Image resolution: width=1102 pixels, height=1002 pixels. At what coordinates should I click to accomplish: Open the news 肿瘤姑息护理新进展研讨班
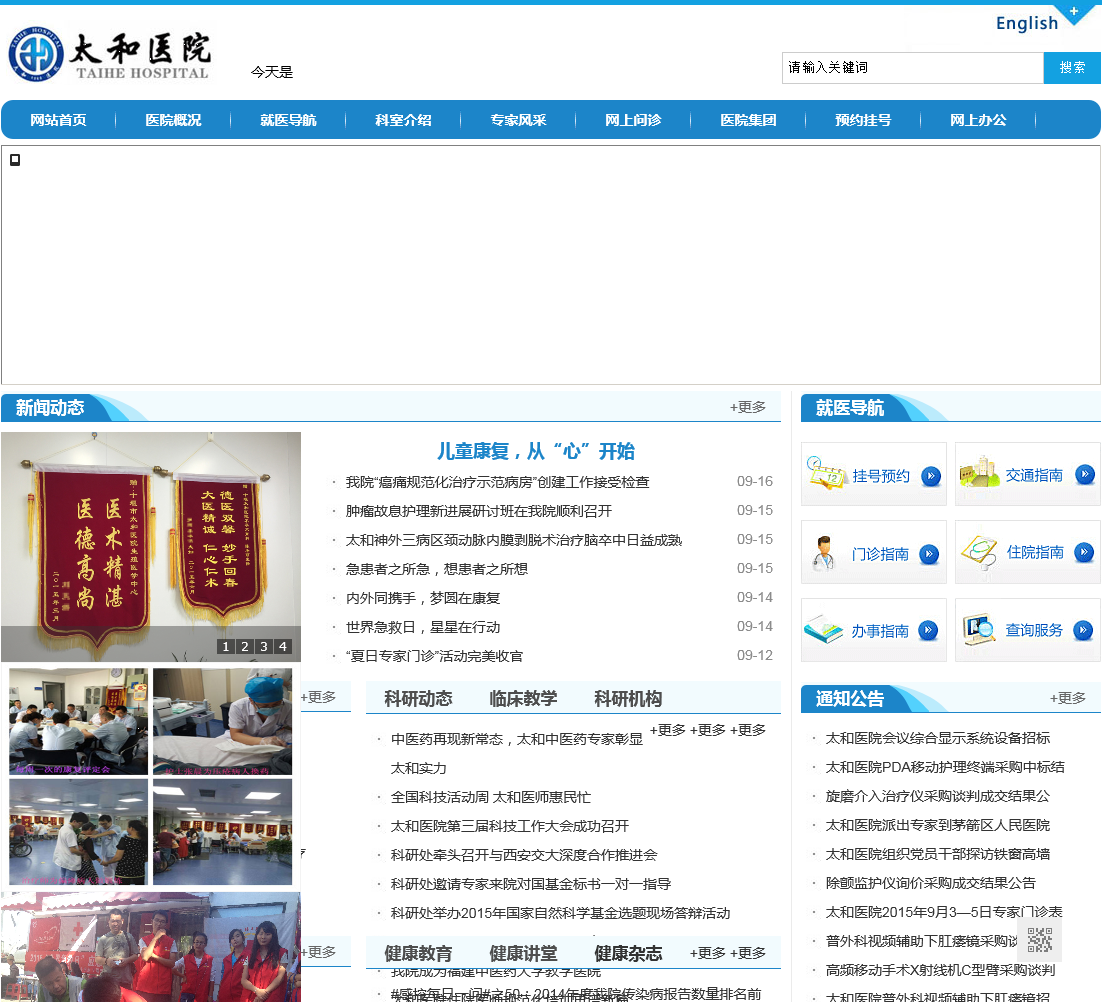click(x=479, y=511)
